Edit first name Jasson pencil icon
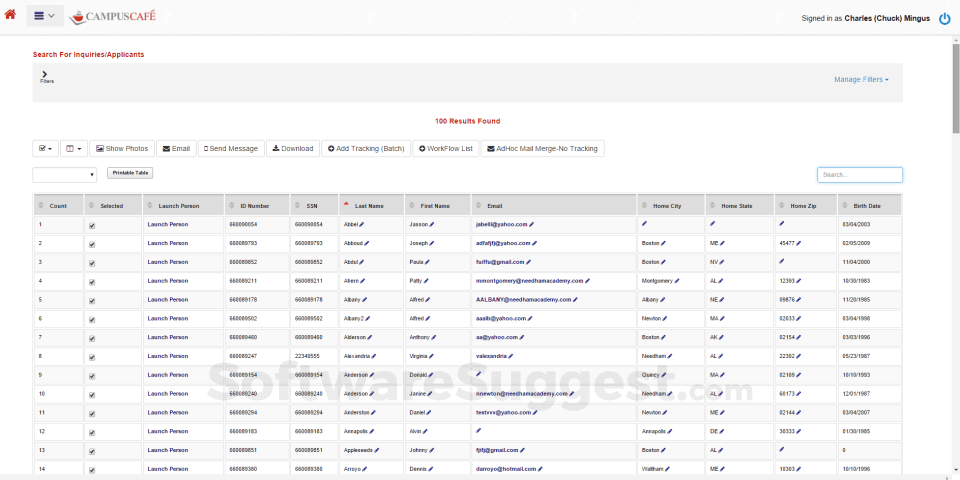The width and height of the screenshot is (960, 480). click(432, 225)
